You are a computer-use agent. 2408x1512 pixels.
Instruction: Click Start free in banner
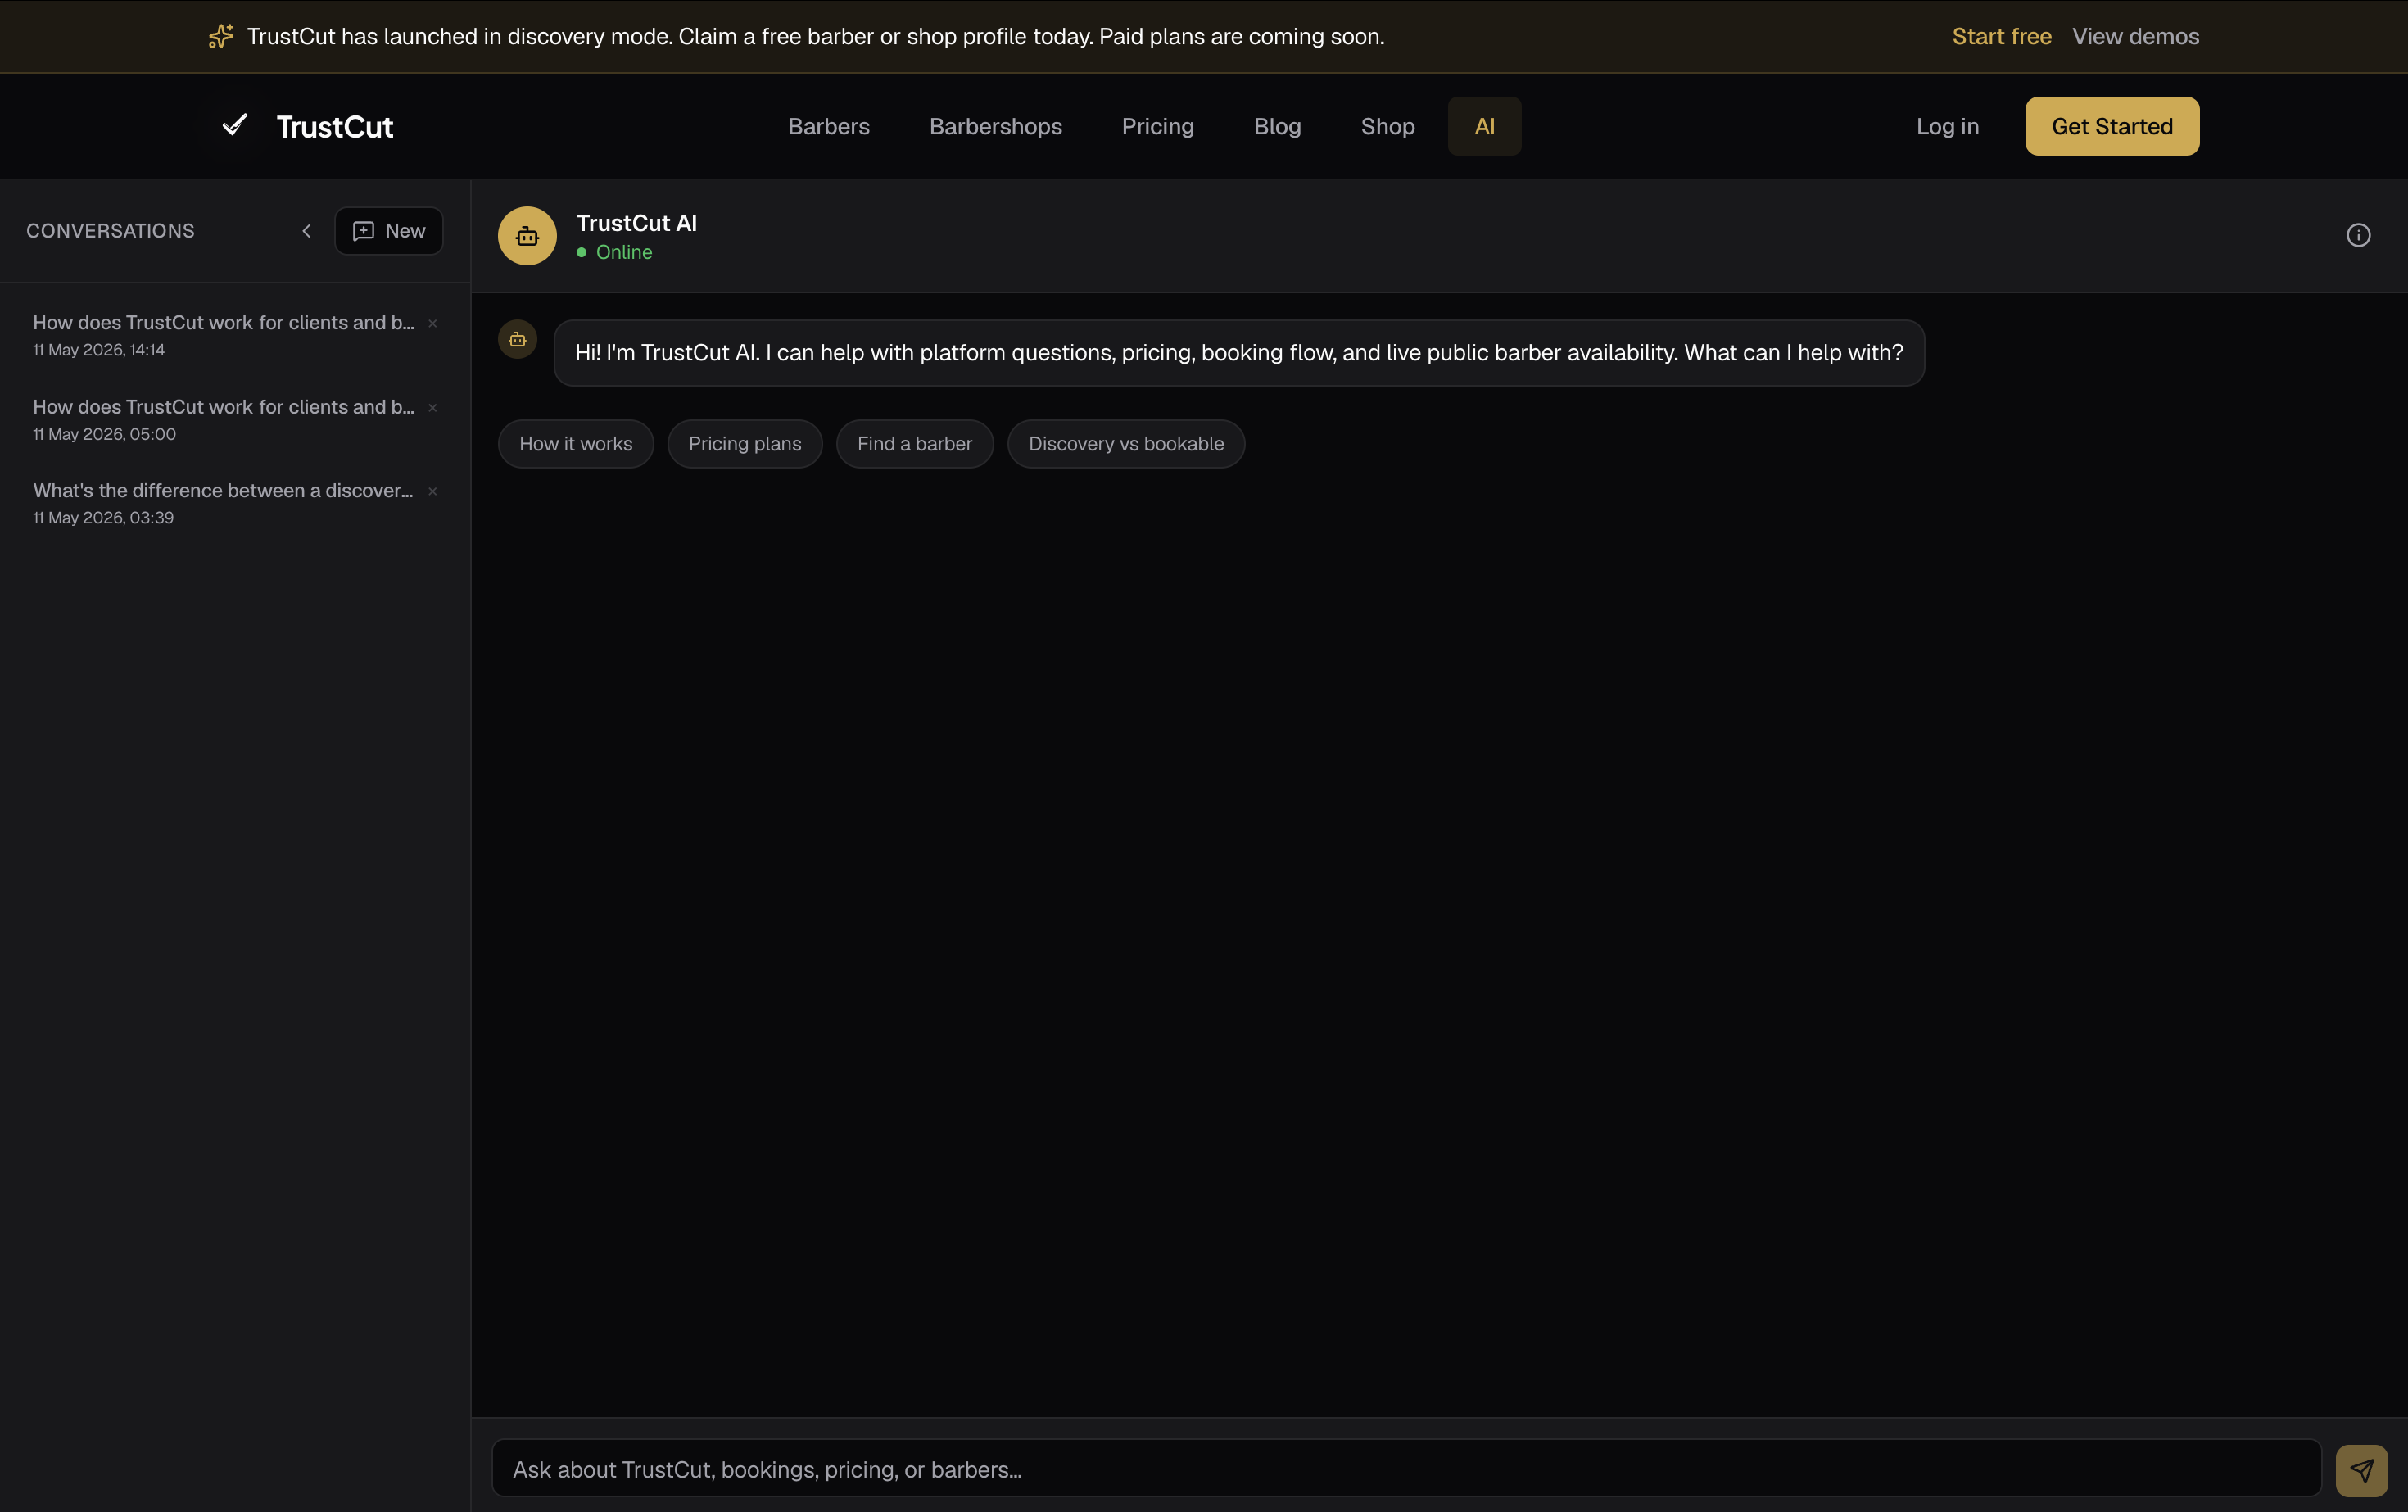[x=2001, y=36]
